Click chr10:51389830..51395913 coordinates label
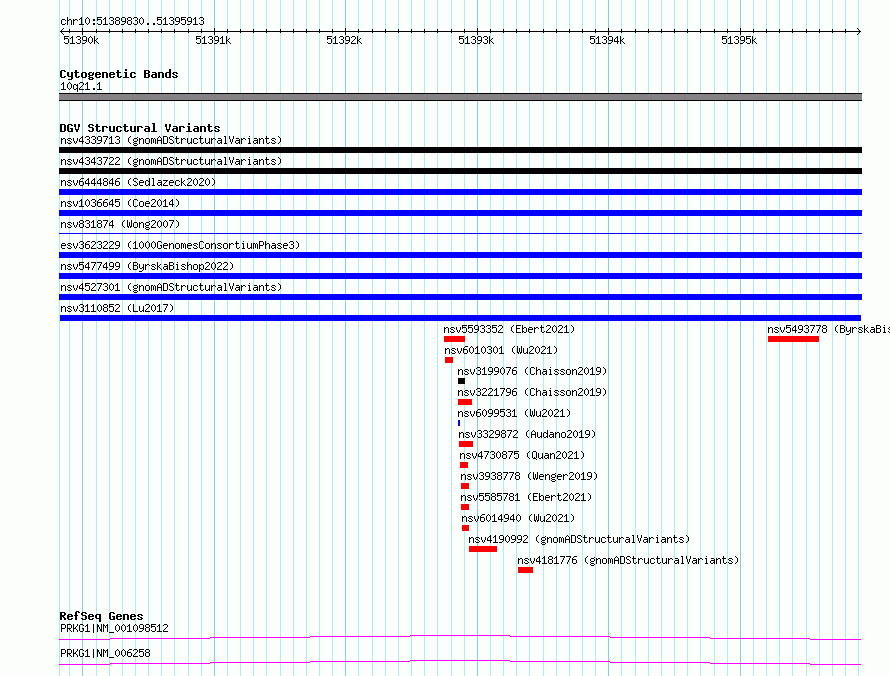 tap(132, 21)
